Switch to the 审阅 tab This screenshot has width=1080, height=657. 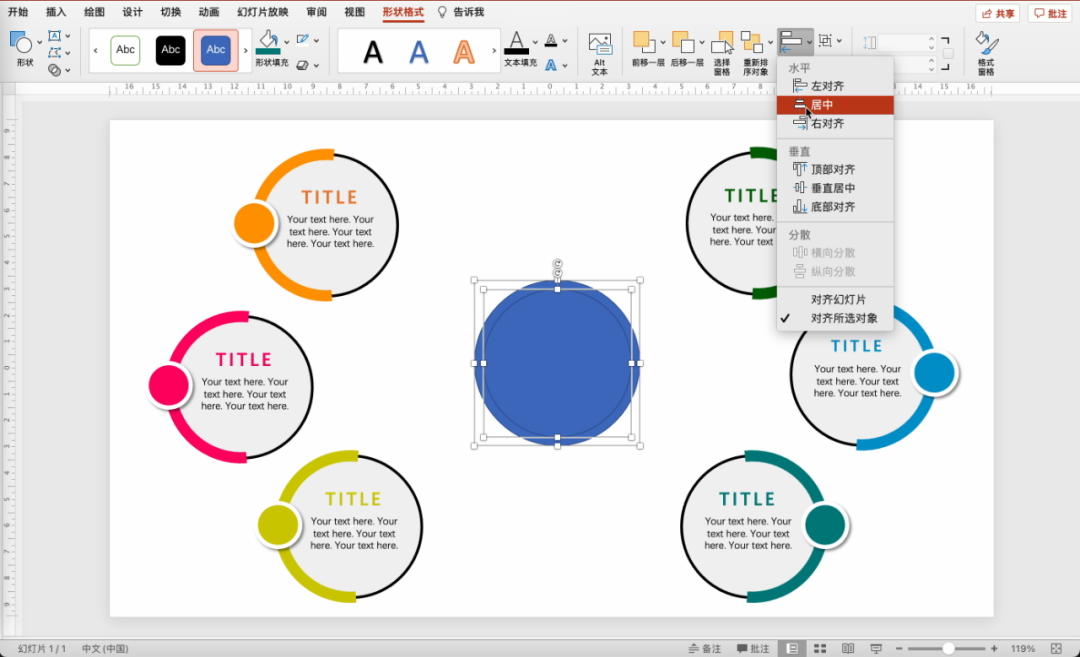pyautogui.click(x=316, y=12)
